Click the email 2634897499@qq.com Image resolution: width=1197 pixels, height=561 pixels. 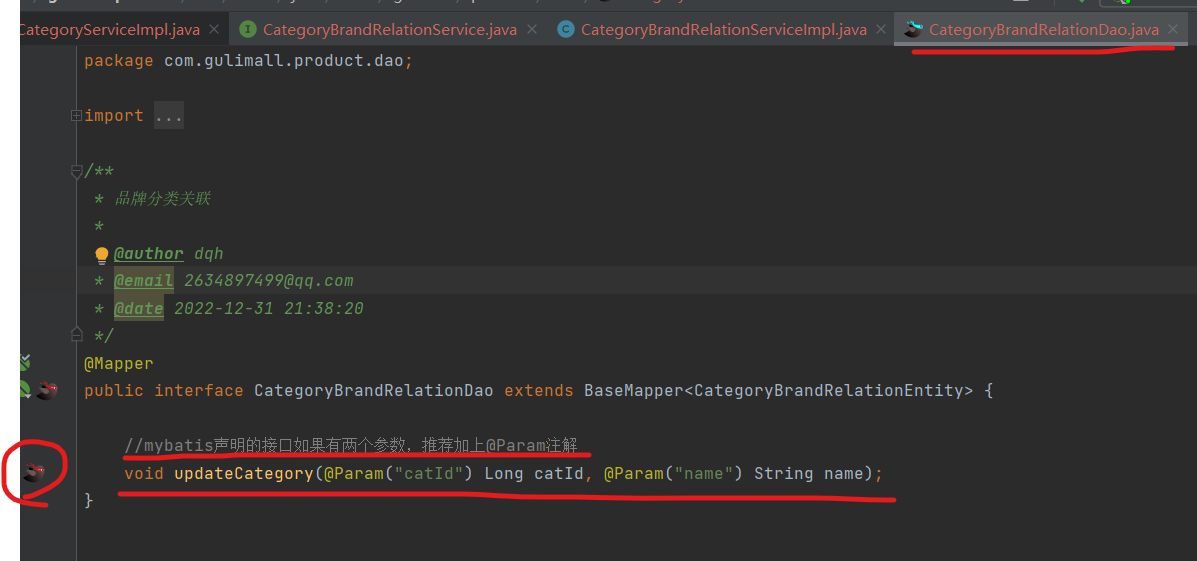268,281
